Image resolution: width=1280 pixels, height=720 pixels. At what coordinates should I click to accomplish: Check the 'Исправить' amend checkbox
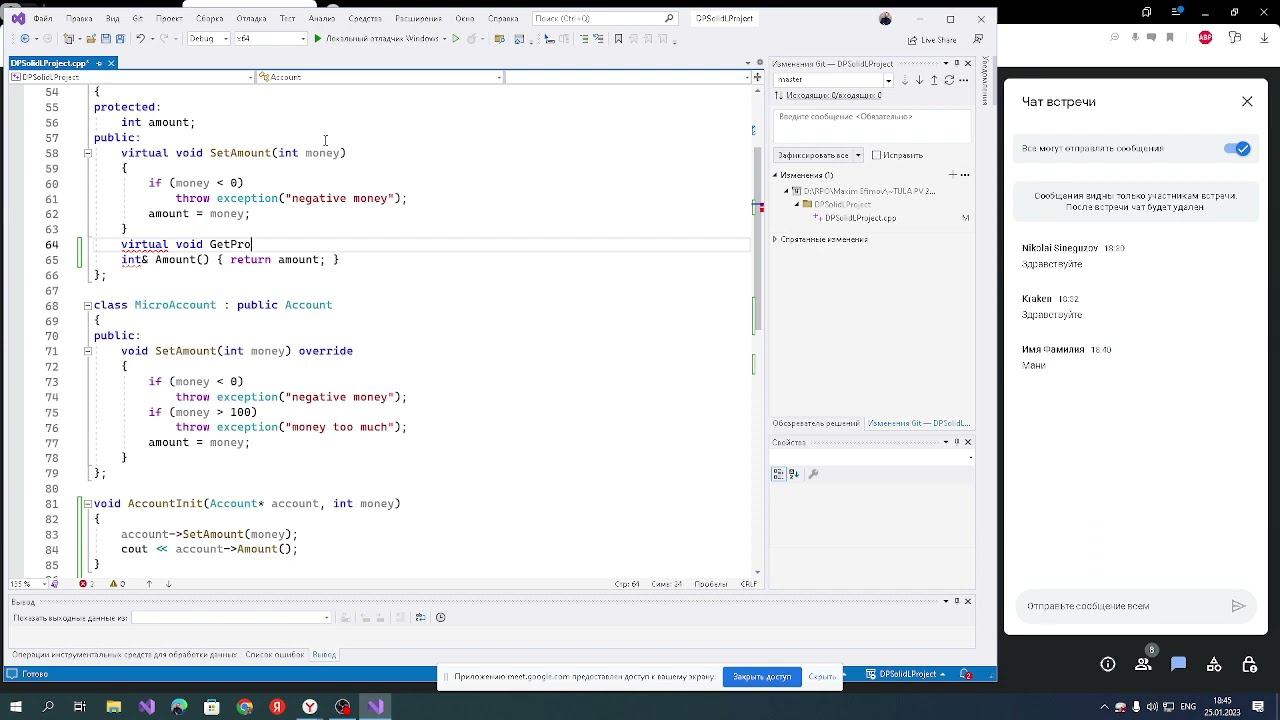(x=877, y=155)
